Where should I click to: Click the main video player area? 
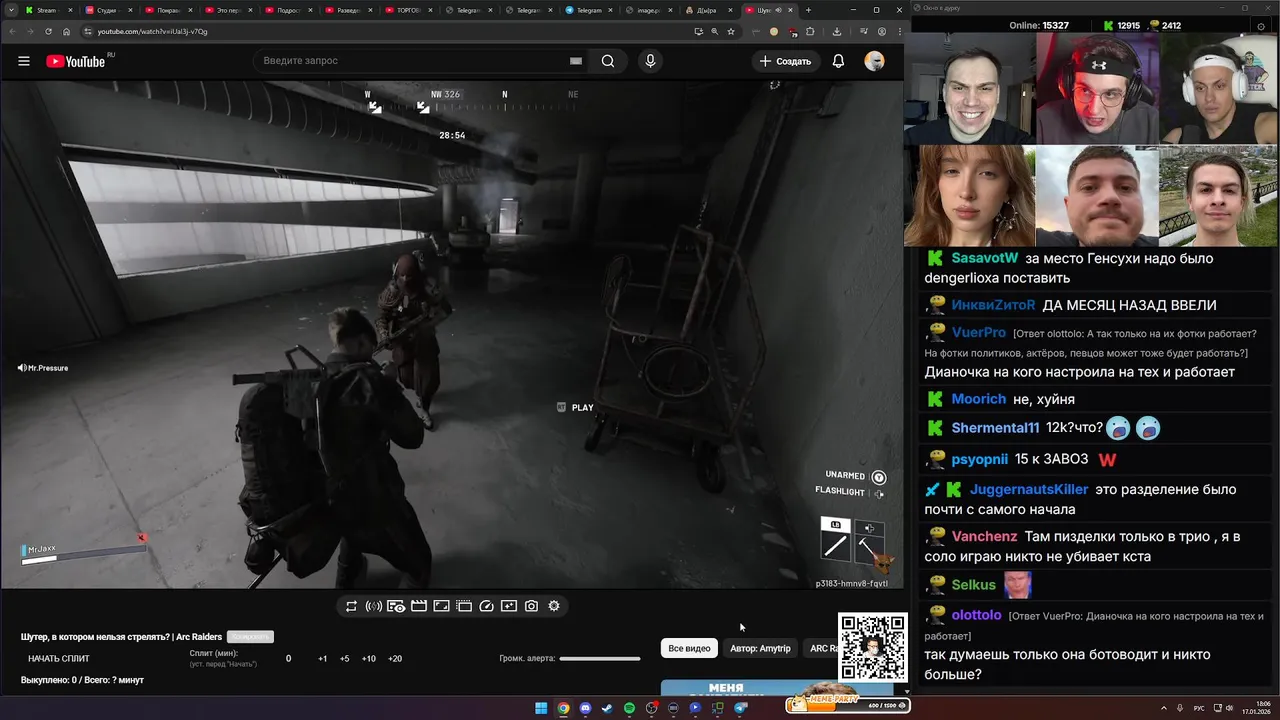click(x=452, y=335)
